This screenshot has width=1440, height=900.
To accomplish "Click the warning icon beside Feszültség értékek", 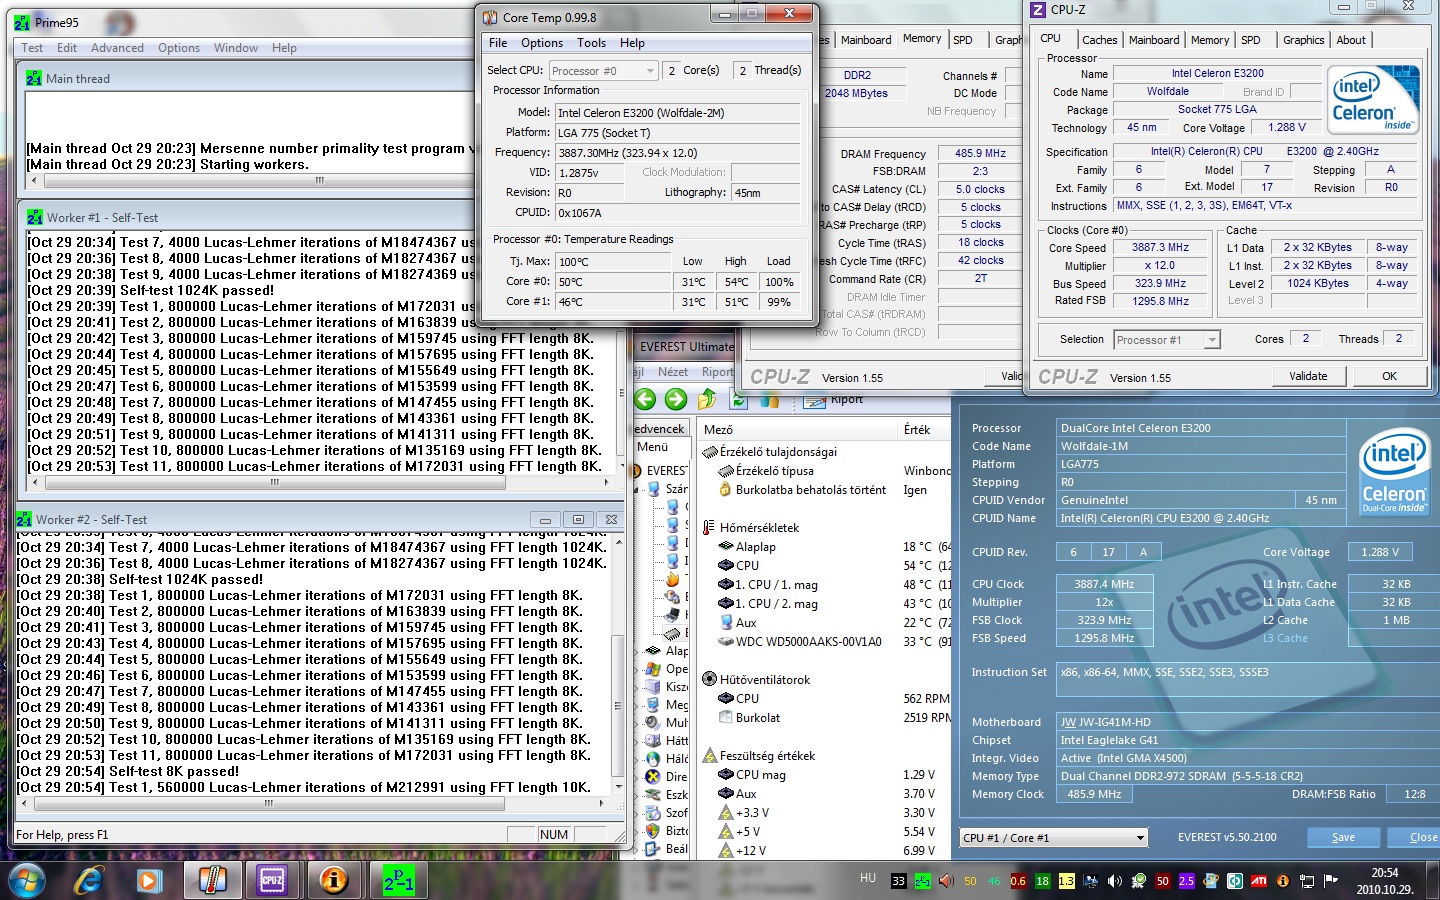I will pos(709,755).
